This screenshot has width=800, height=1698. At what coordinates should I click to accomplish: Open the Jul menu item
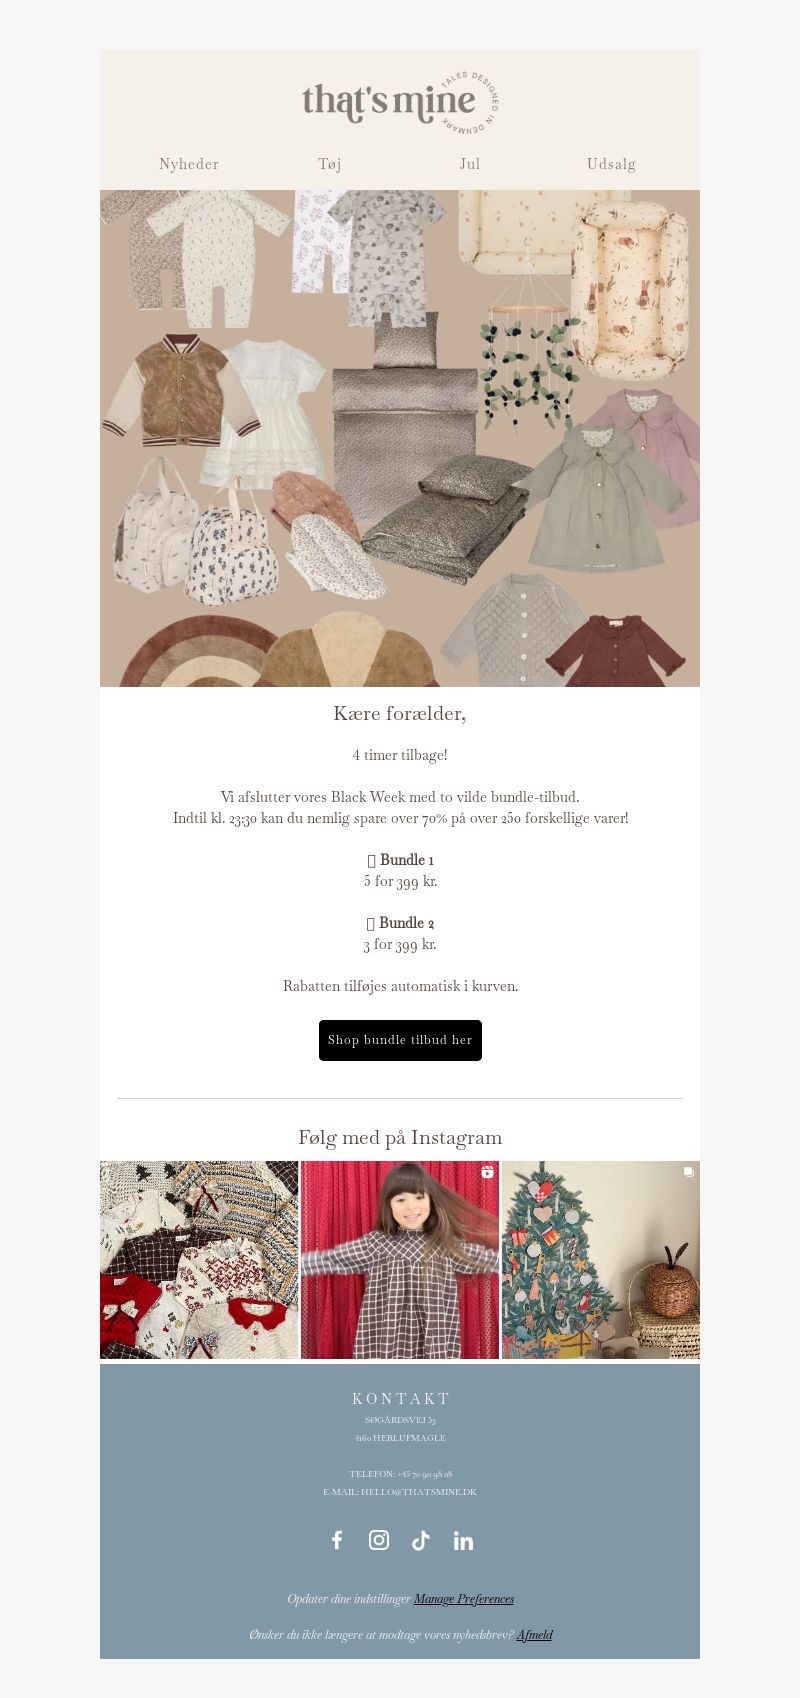pyautogui.click(x=470, y=164)
